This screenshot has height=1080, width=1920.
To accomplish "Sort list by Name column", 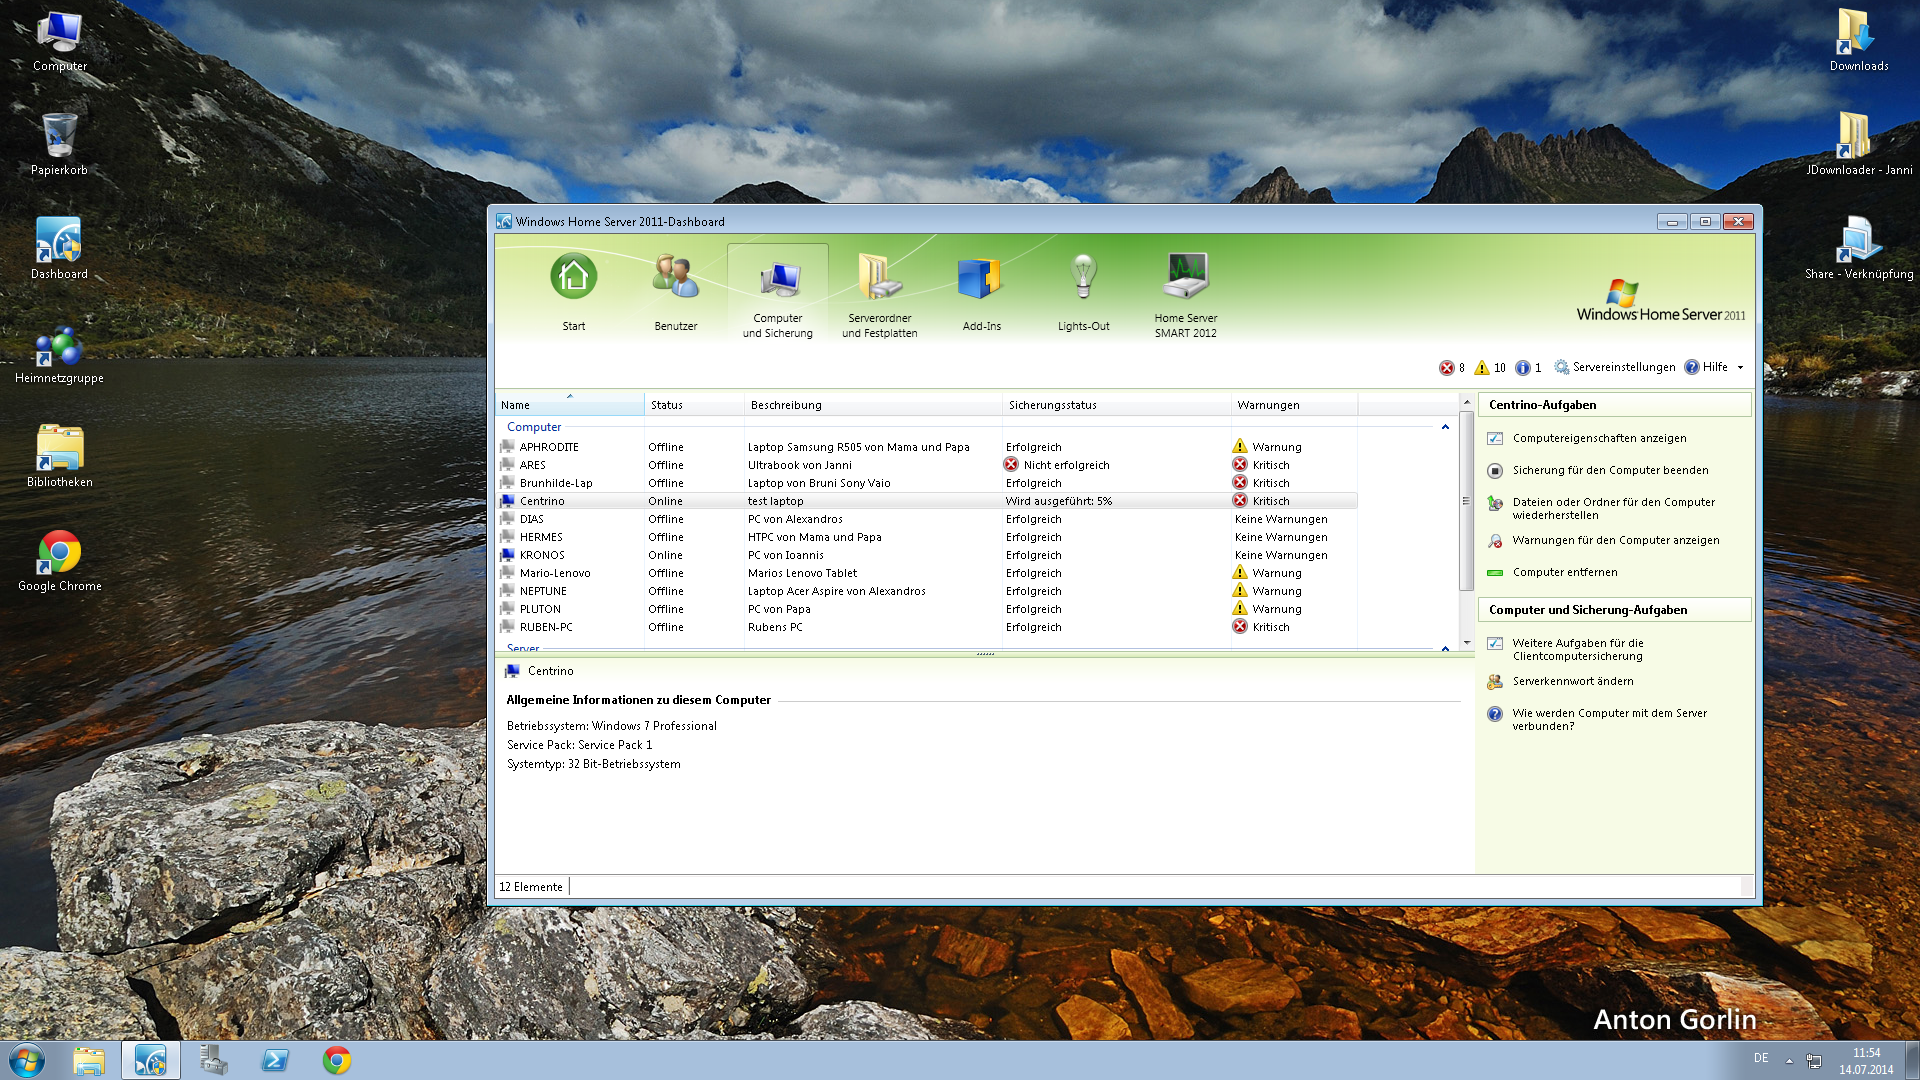I will (x=570, y=404).
